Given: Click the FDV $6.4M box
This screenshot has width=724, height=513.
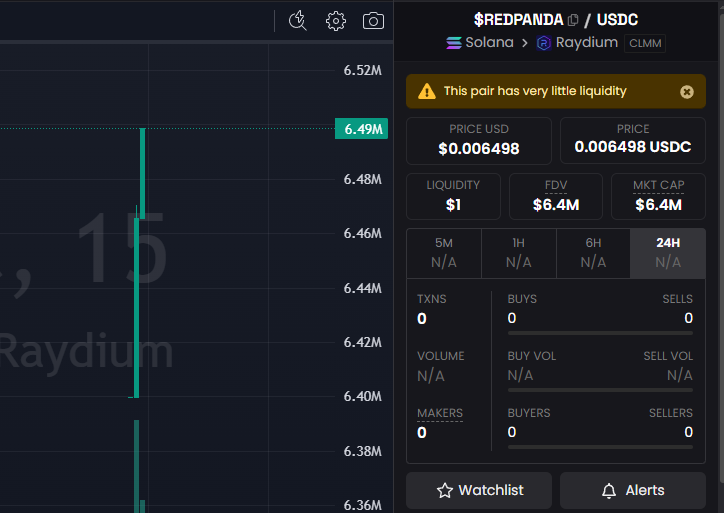Looking at the screenshot, I should pos(555,196).
